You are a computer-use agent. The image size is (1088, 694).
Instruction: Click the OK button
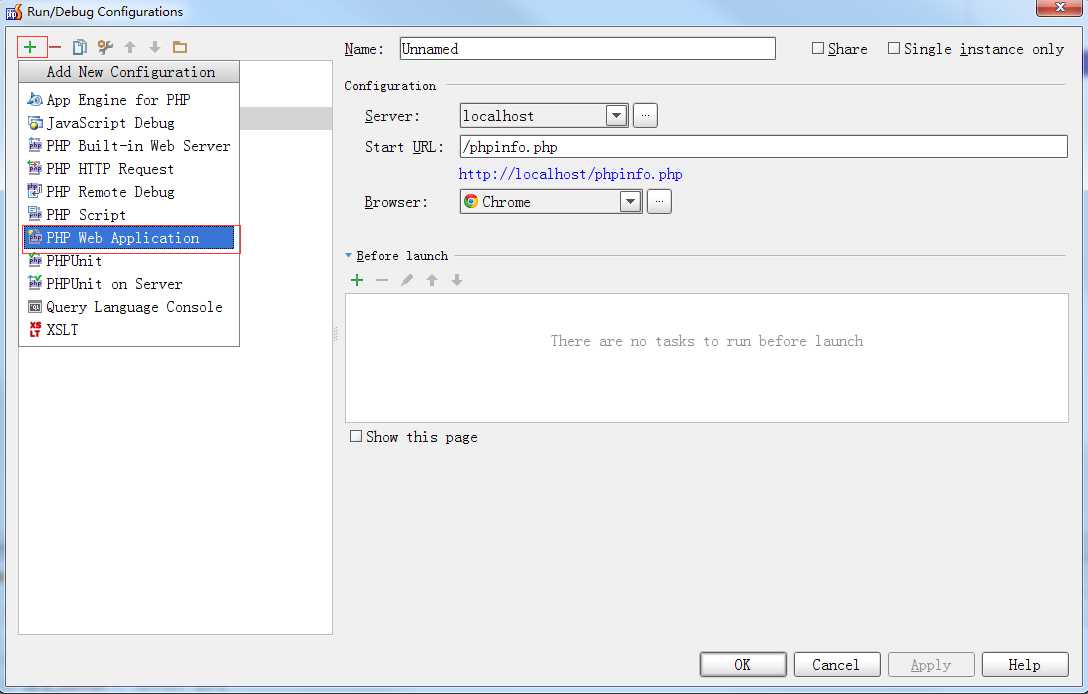point(743,665)
